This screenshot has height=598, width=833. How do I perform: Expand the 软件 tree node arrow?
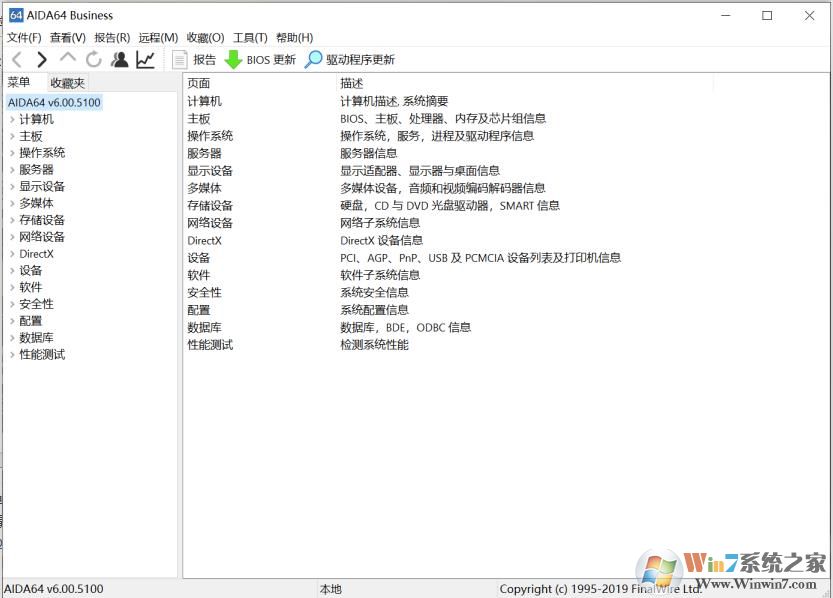coord(12,287)
